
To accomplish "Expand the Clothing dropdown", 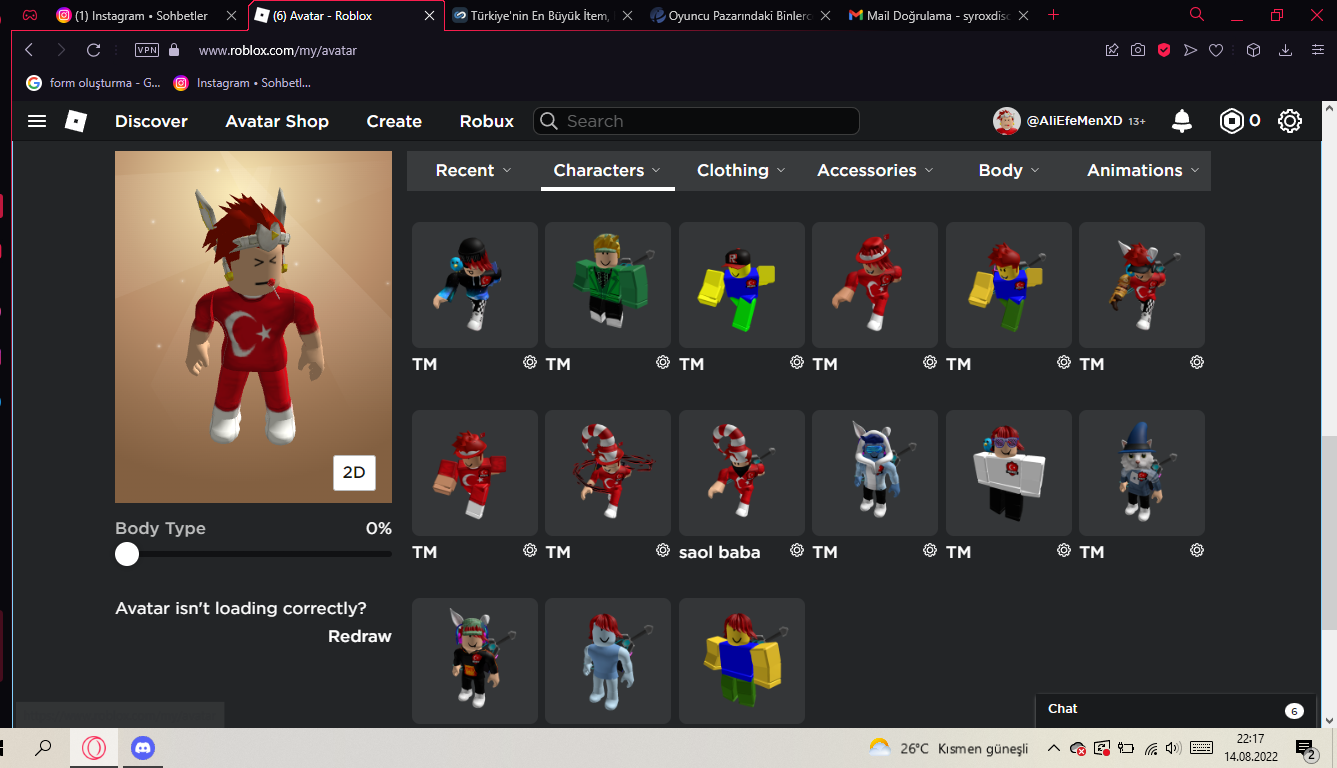I will click(x=741, y=170).
